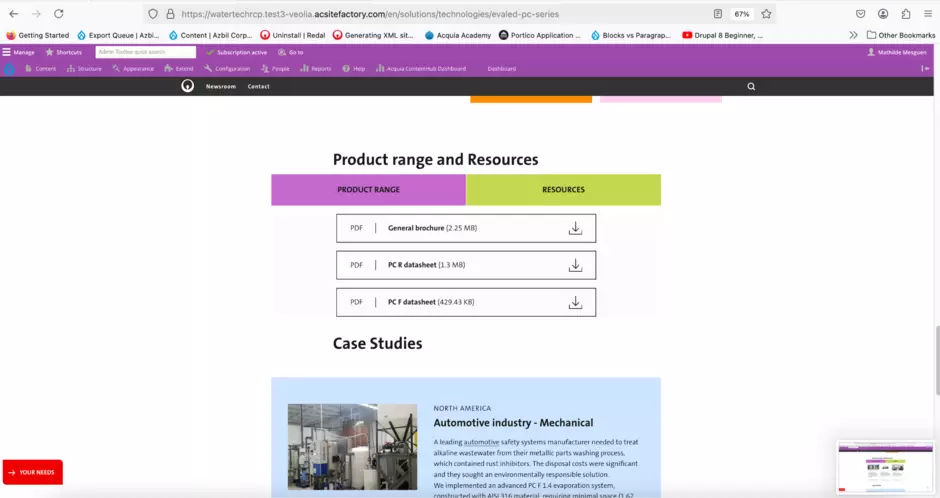Open the browser extensions icon
The width and height of the screenshot is (940, 498).
(x=906, y=14)
